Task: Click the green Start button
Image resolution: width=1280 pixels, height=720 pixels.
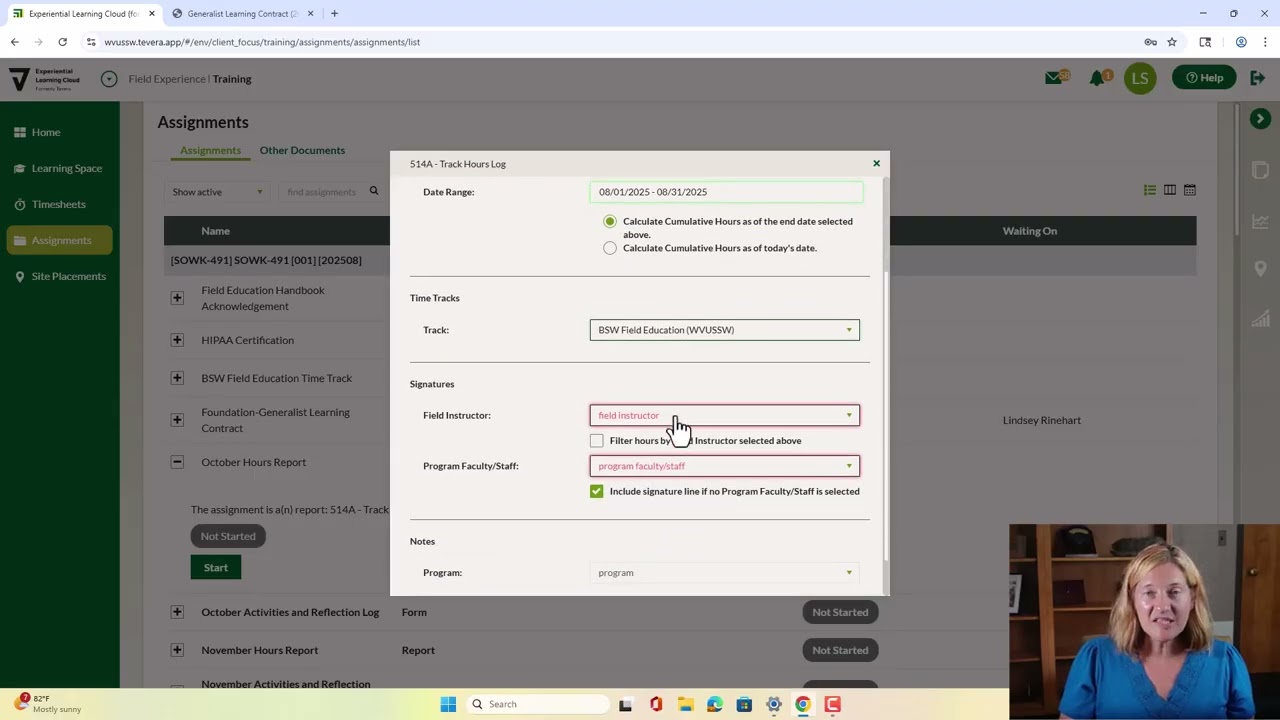Action: [216, 567]
